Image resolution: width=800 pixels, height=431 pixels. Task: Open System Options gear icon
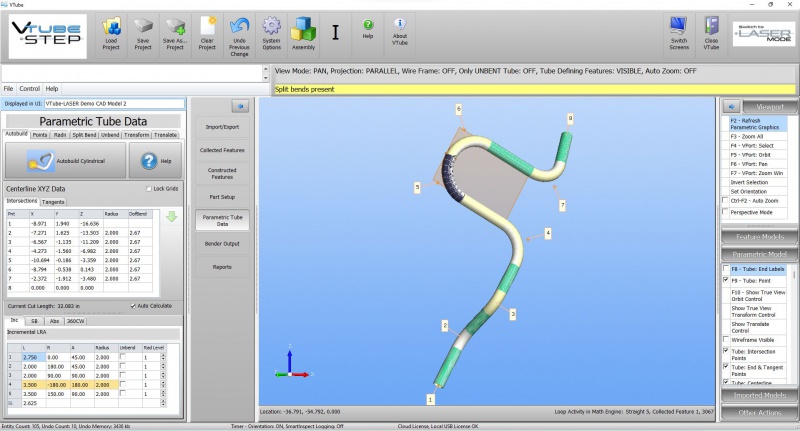pyautogui.click(x=271, y=26)
